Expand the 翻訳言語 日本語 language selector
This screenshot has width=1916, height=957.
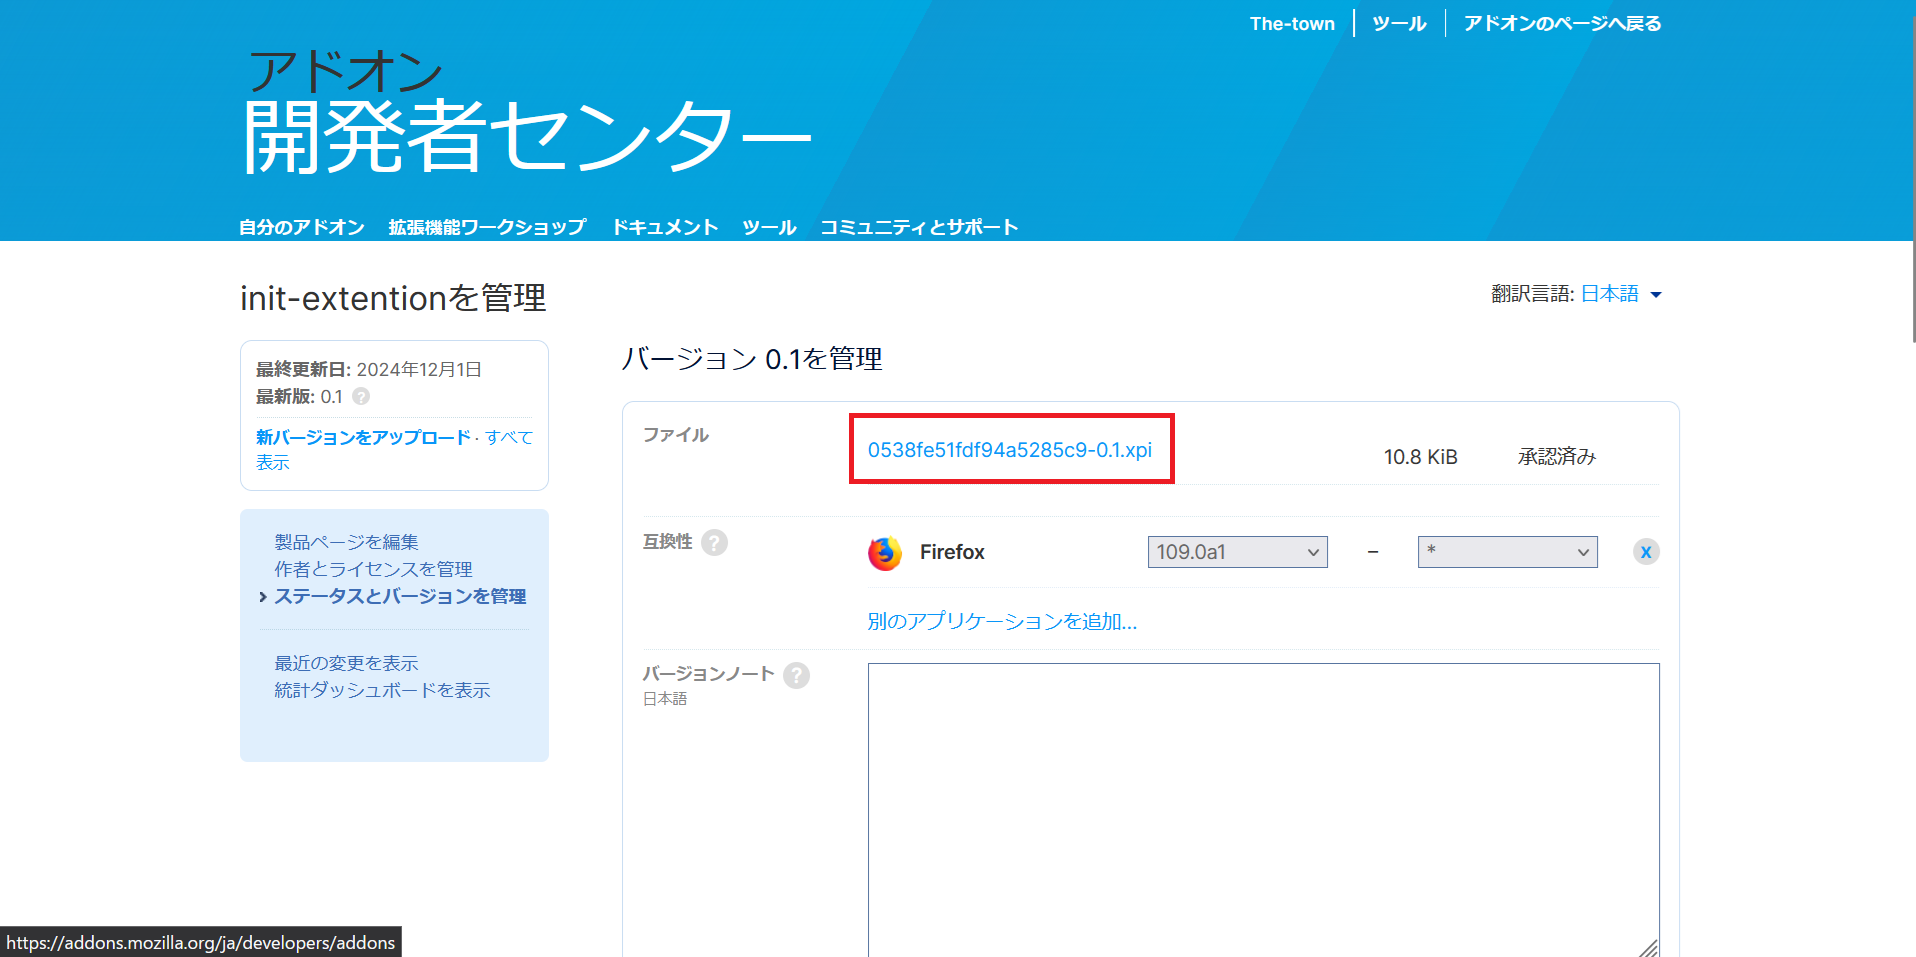pyautogui.click(x=1621, y=294)
